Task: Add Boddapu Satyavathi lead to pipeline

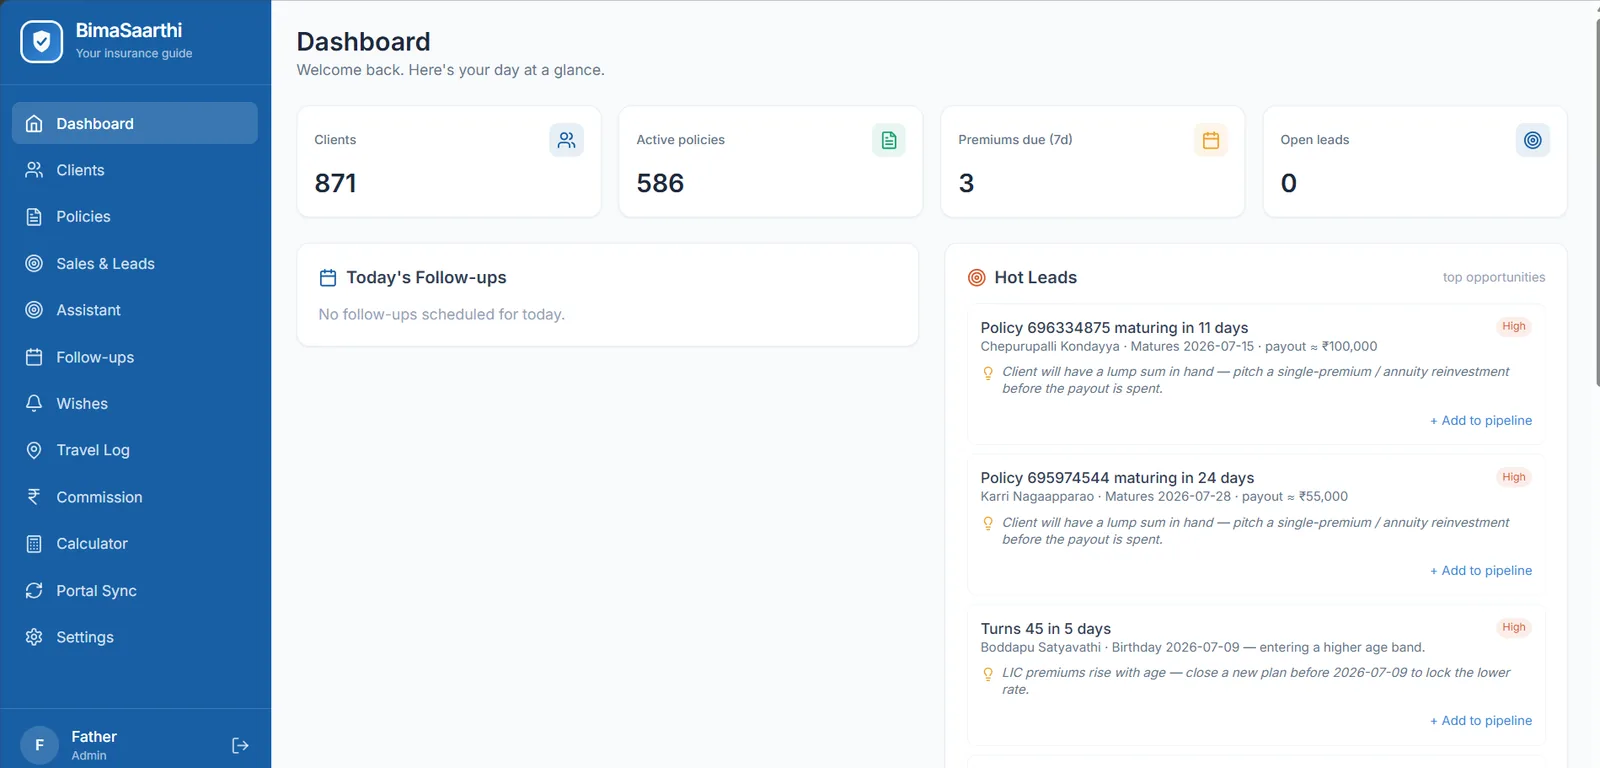Action: [x=1481, y=720]
